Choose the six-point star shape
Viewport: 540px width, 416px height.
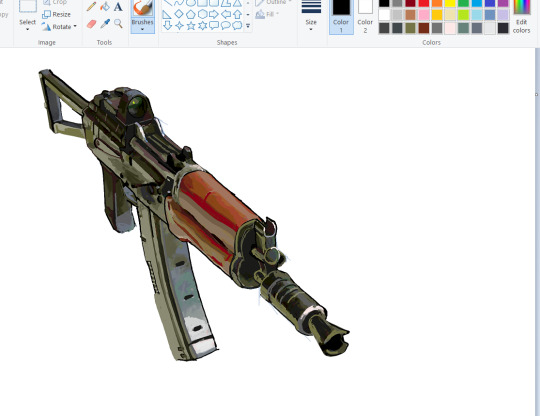202,25
